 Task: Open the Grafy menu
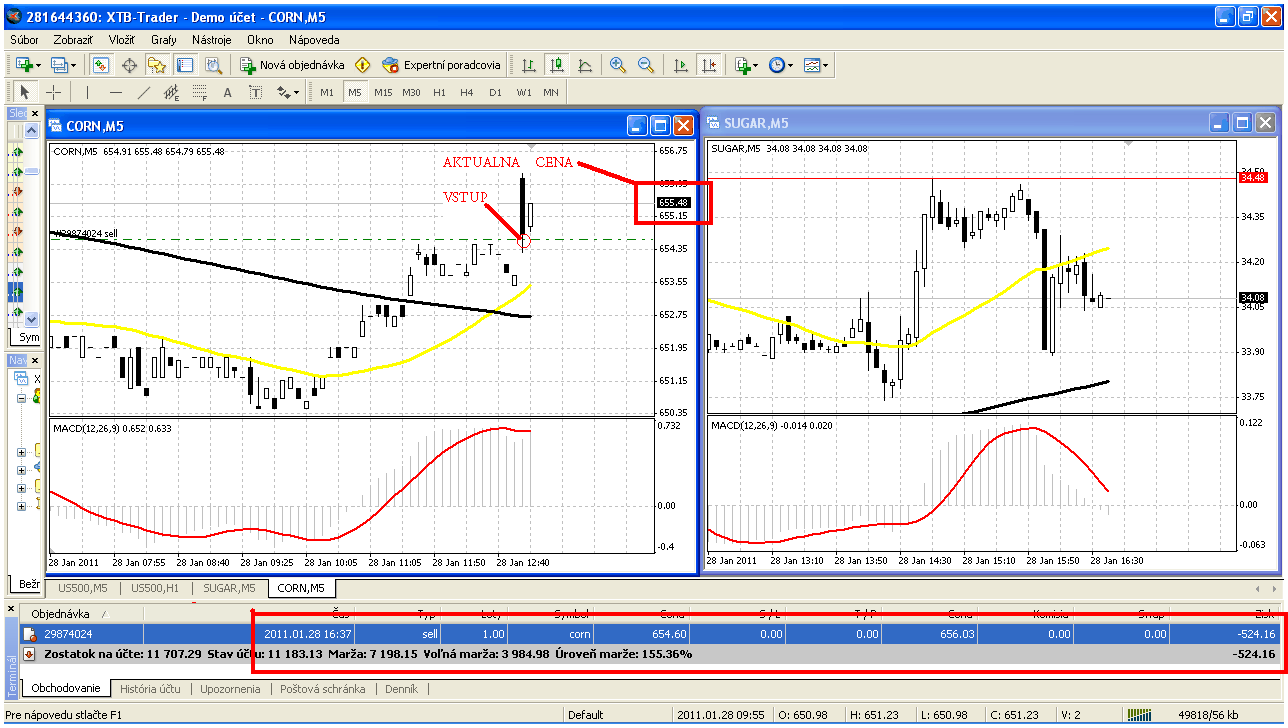164,40
